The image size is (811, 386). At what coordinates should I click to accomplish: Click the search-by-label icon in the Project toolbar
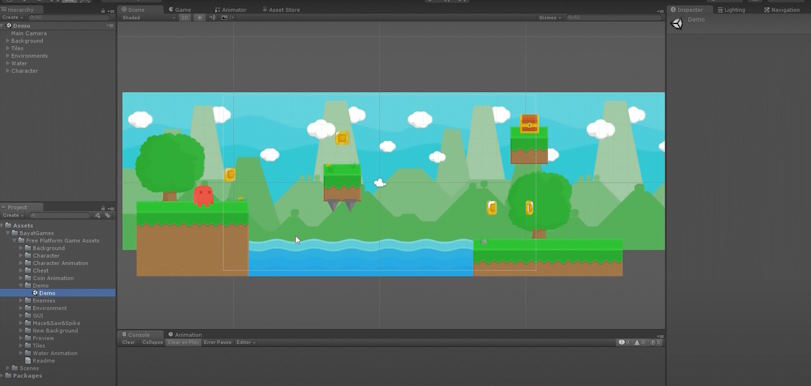click(x=107, y=215)
